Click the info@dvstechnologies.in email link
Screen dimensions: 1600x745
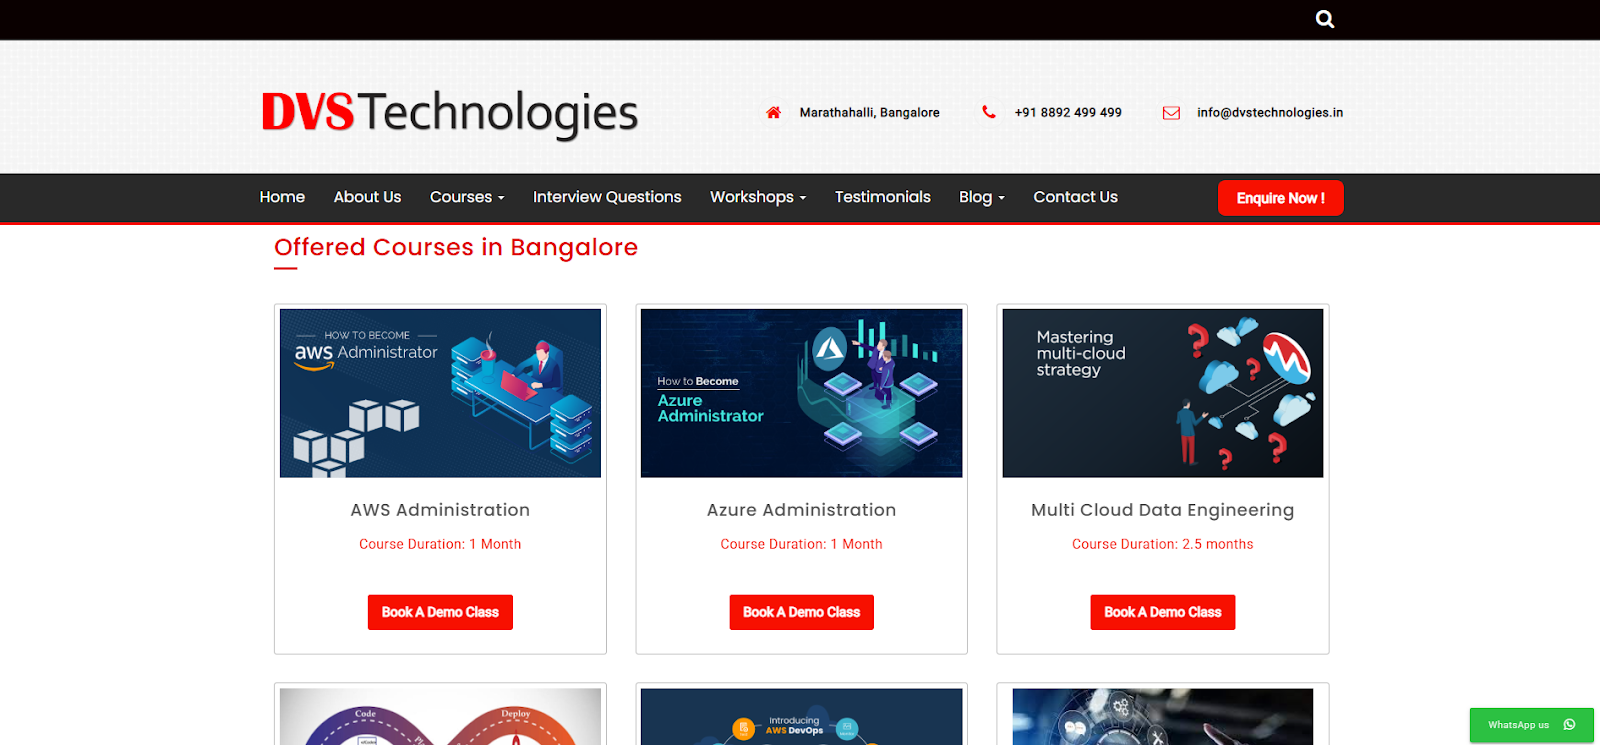tap(1270, 113)
